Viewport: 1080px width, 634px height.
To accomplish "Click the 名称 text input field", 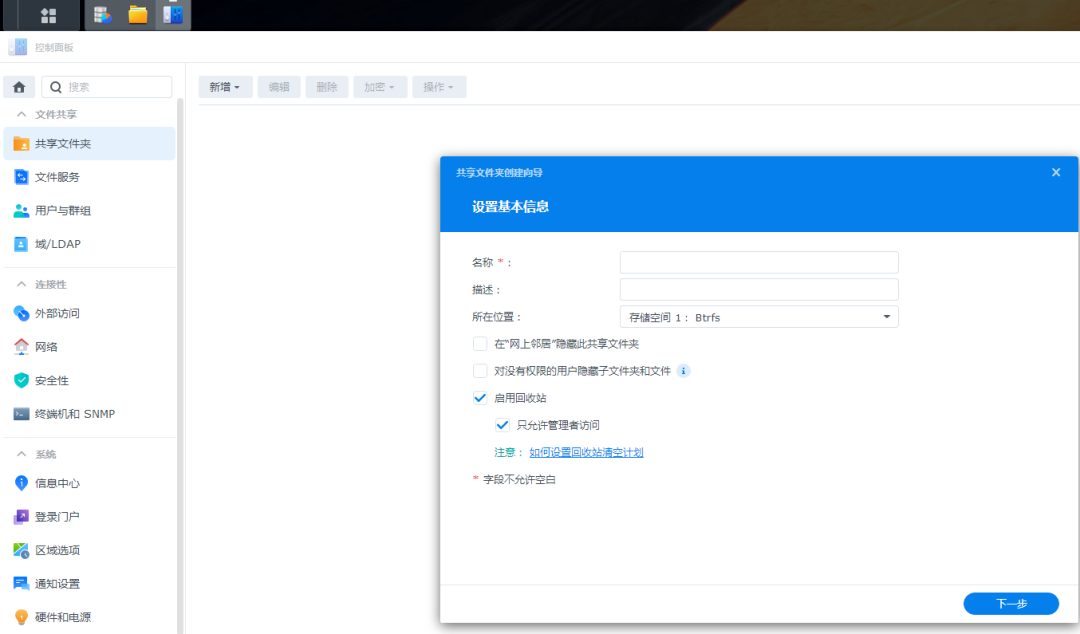I will coord(759,262).
